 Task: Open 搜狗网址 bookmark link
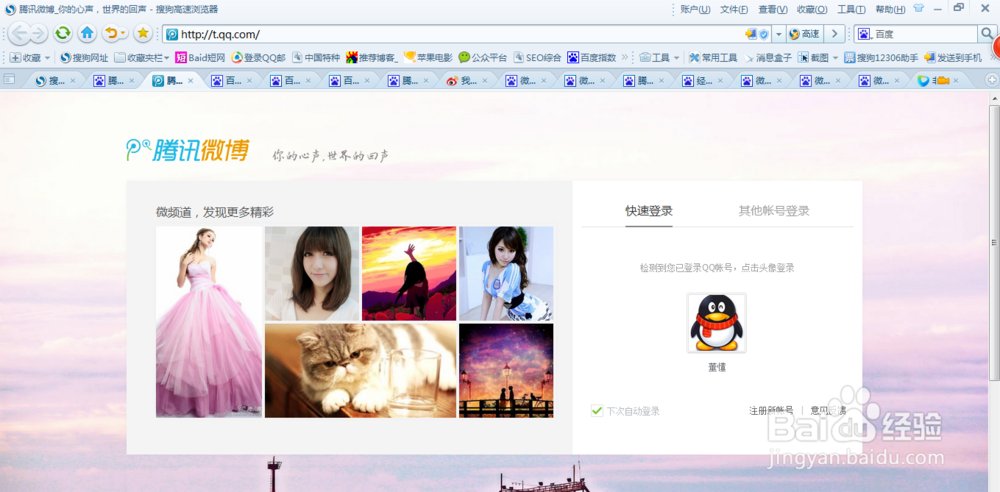coord(84,57)
